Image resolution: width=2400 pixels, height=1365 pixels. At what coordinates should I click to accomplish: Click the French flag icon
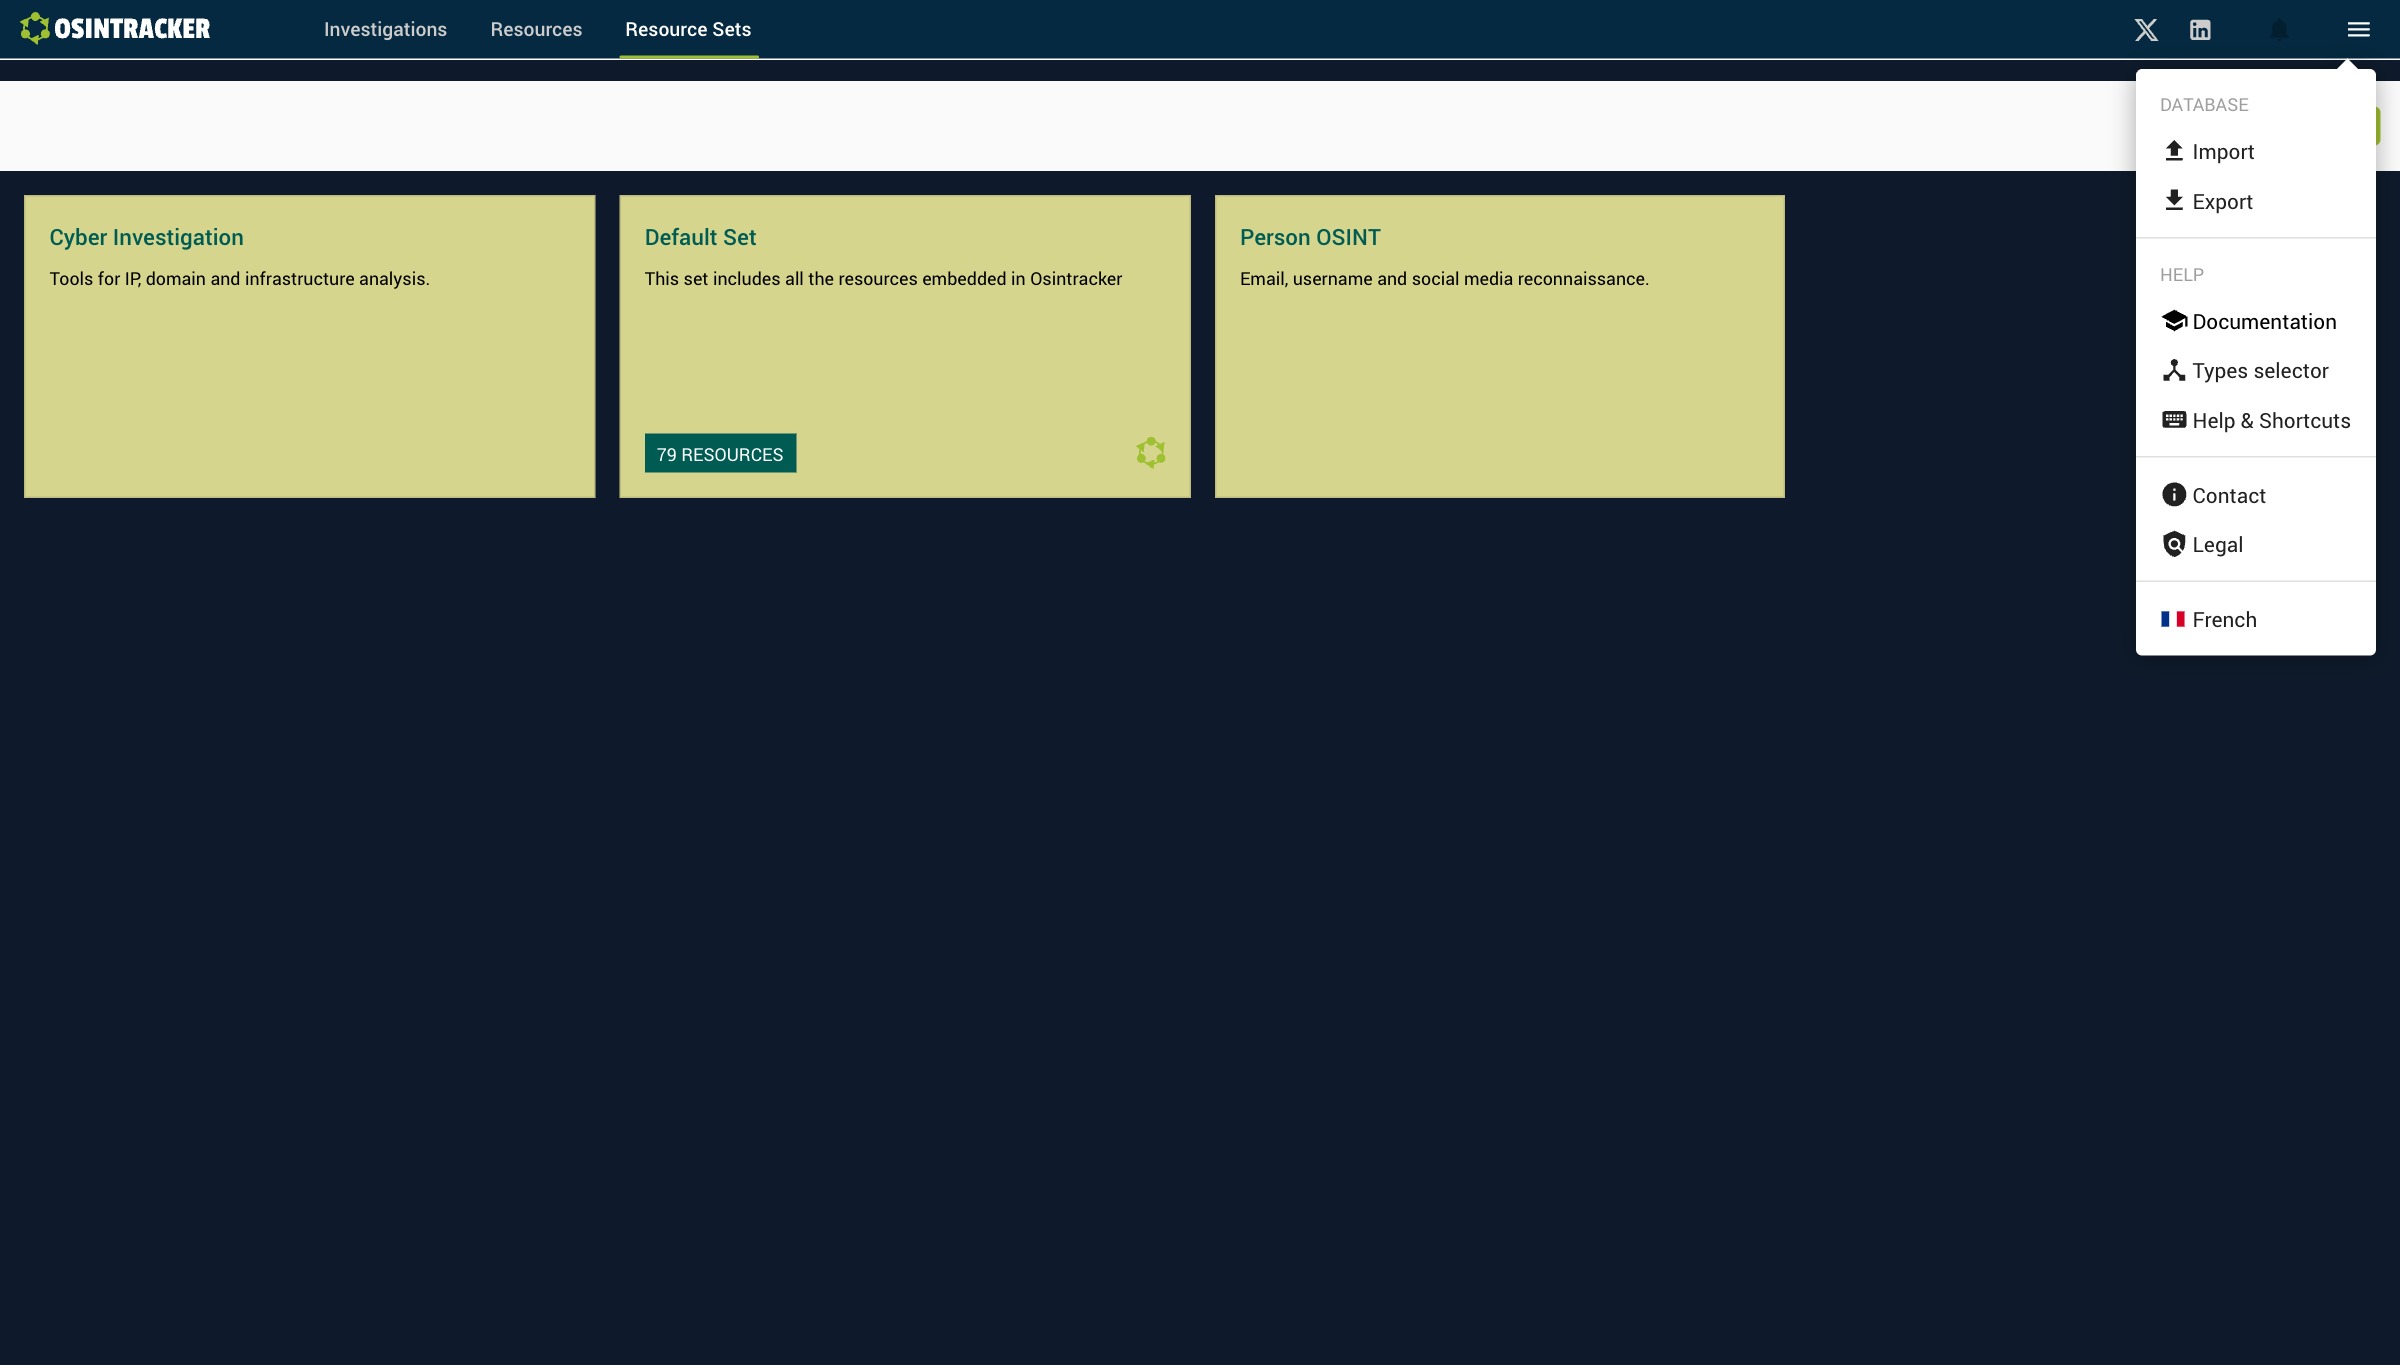point(2172,619)
